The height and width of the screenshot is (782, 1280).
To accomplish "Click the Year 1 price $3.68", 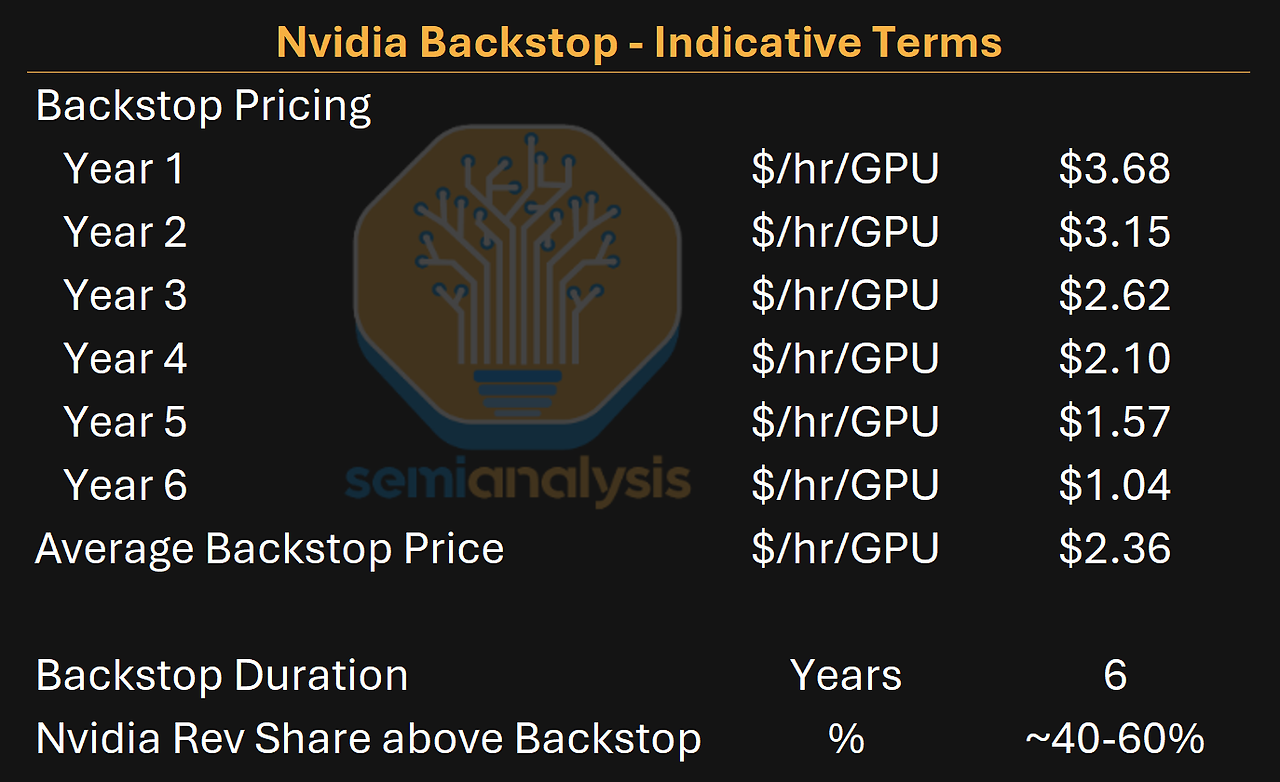I will click(1115, 169).
